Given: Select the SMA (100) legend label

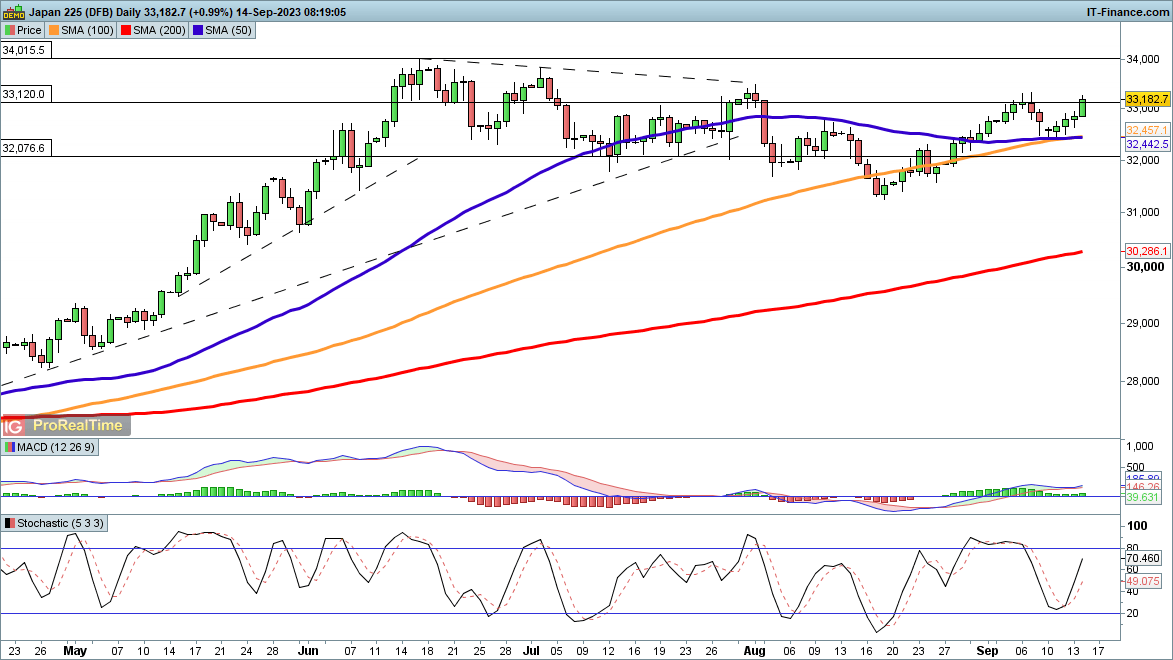Looking at the screenshot, I should point(88,30).
